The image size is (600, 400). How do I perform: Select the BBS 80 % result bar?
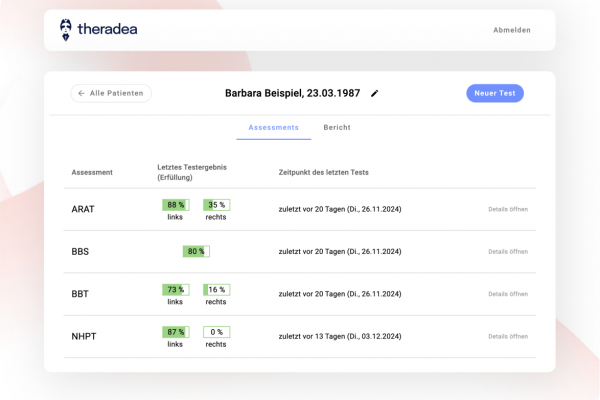195,252
